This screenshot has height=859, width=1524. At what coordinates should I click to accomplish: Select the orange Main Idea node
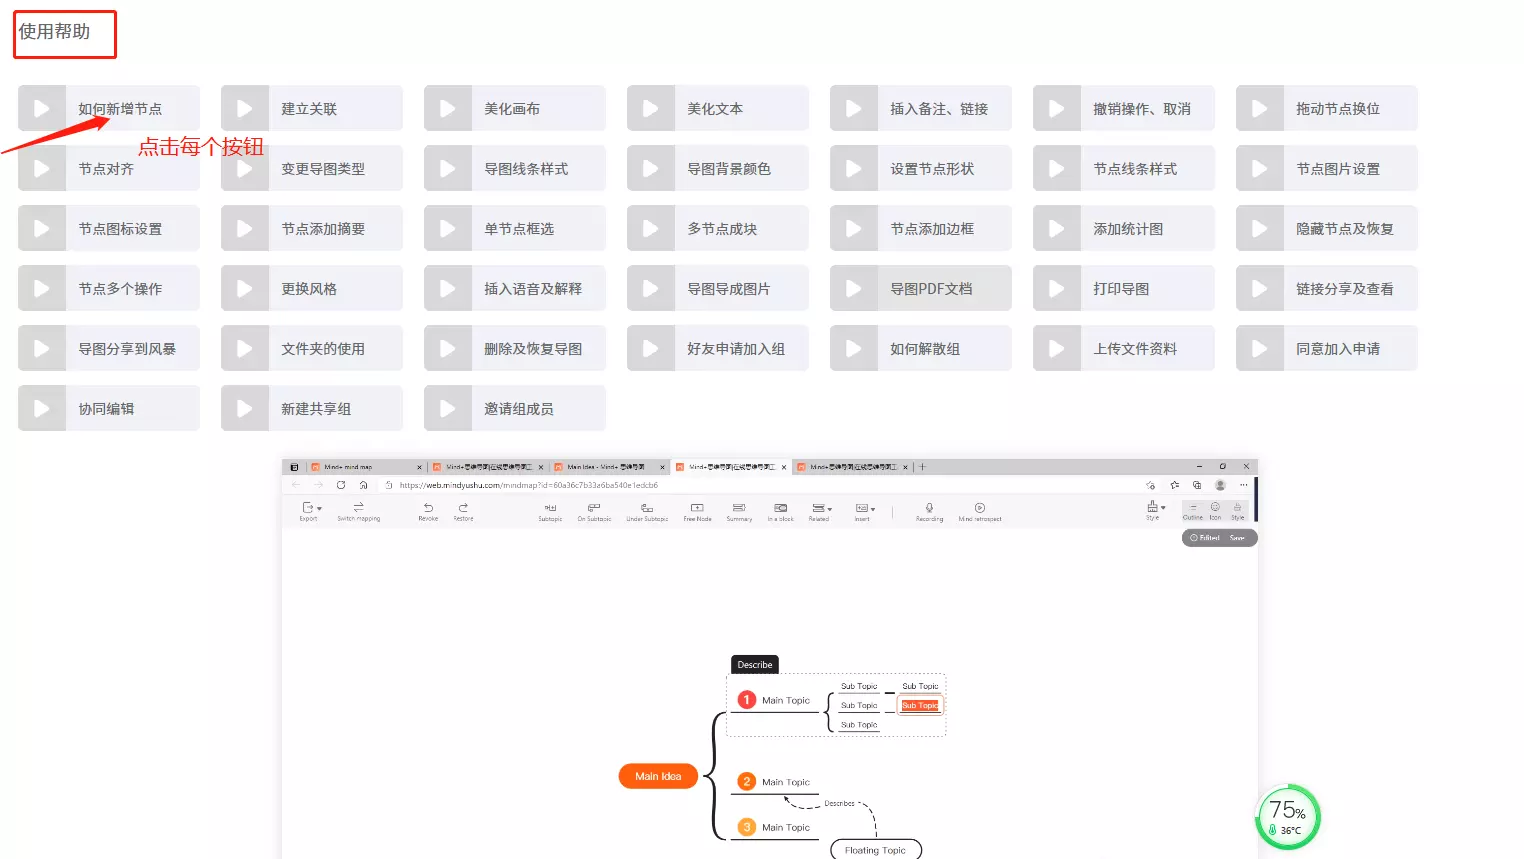click(x=658, y=776)
